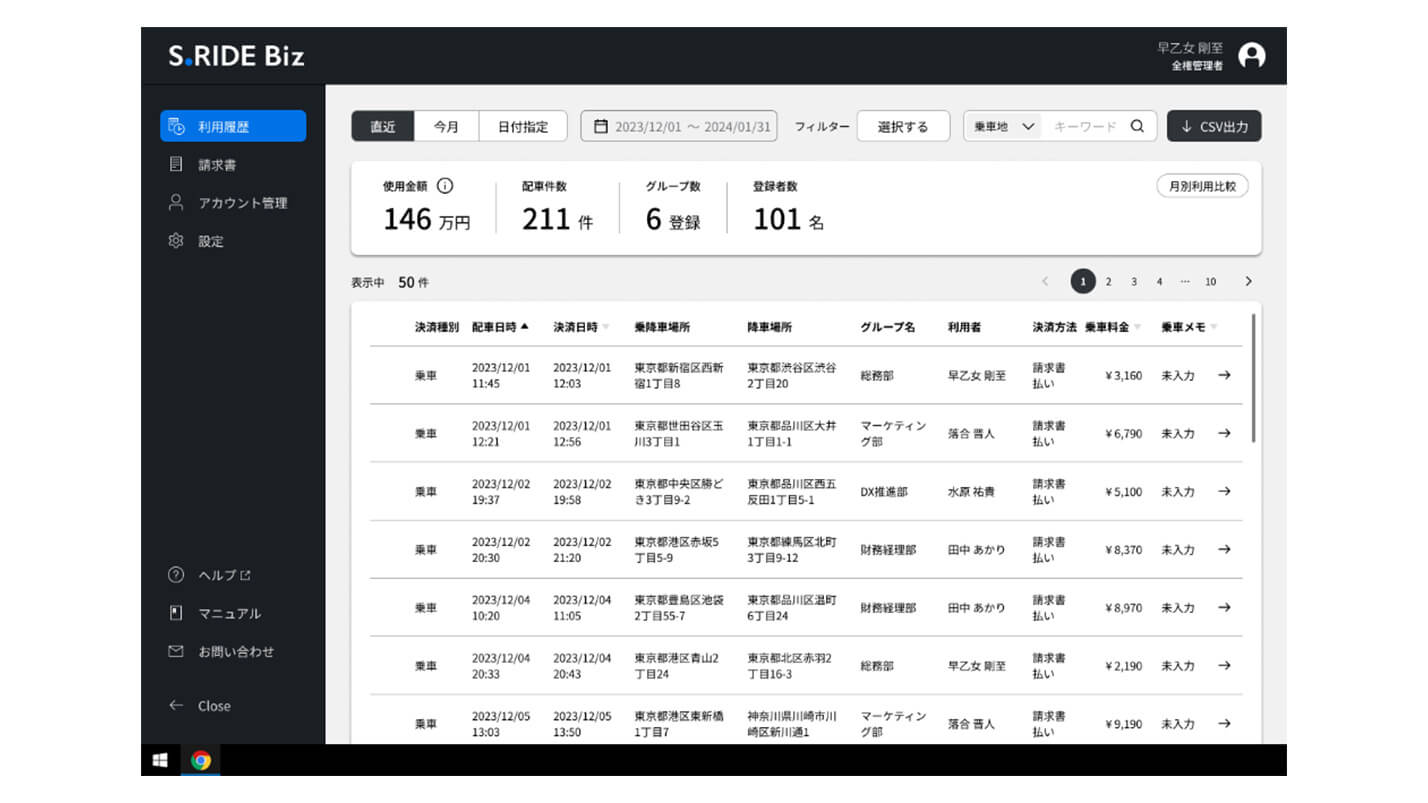Go to page 3
Viewport: 1428px width, 803px height.
(x=1134, y=282)
